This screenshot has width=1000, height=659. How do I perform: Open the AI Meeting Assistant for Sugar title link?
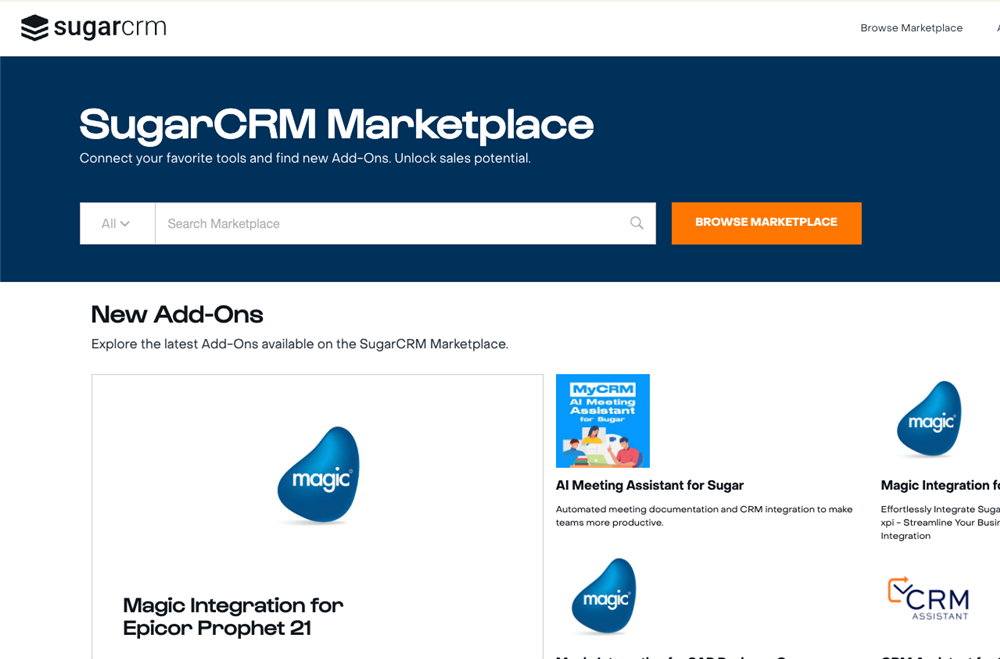point(649,485)
